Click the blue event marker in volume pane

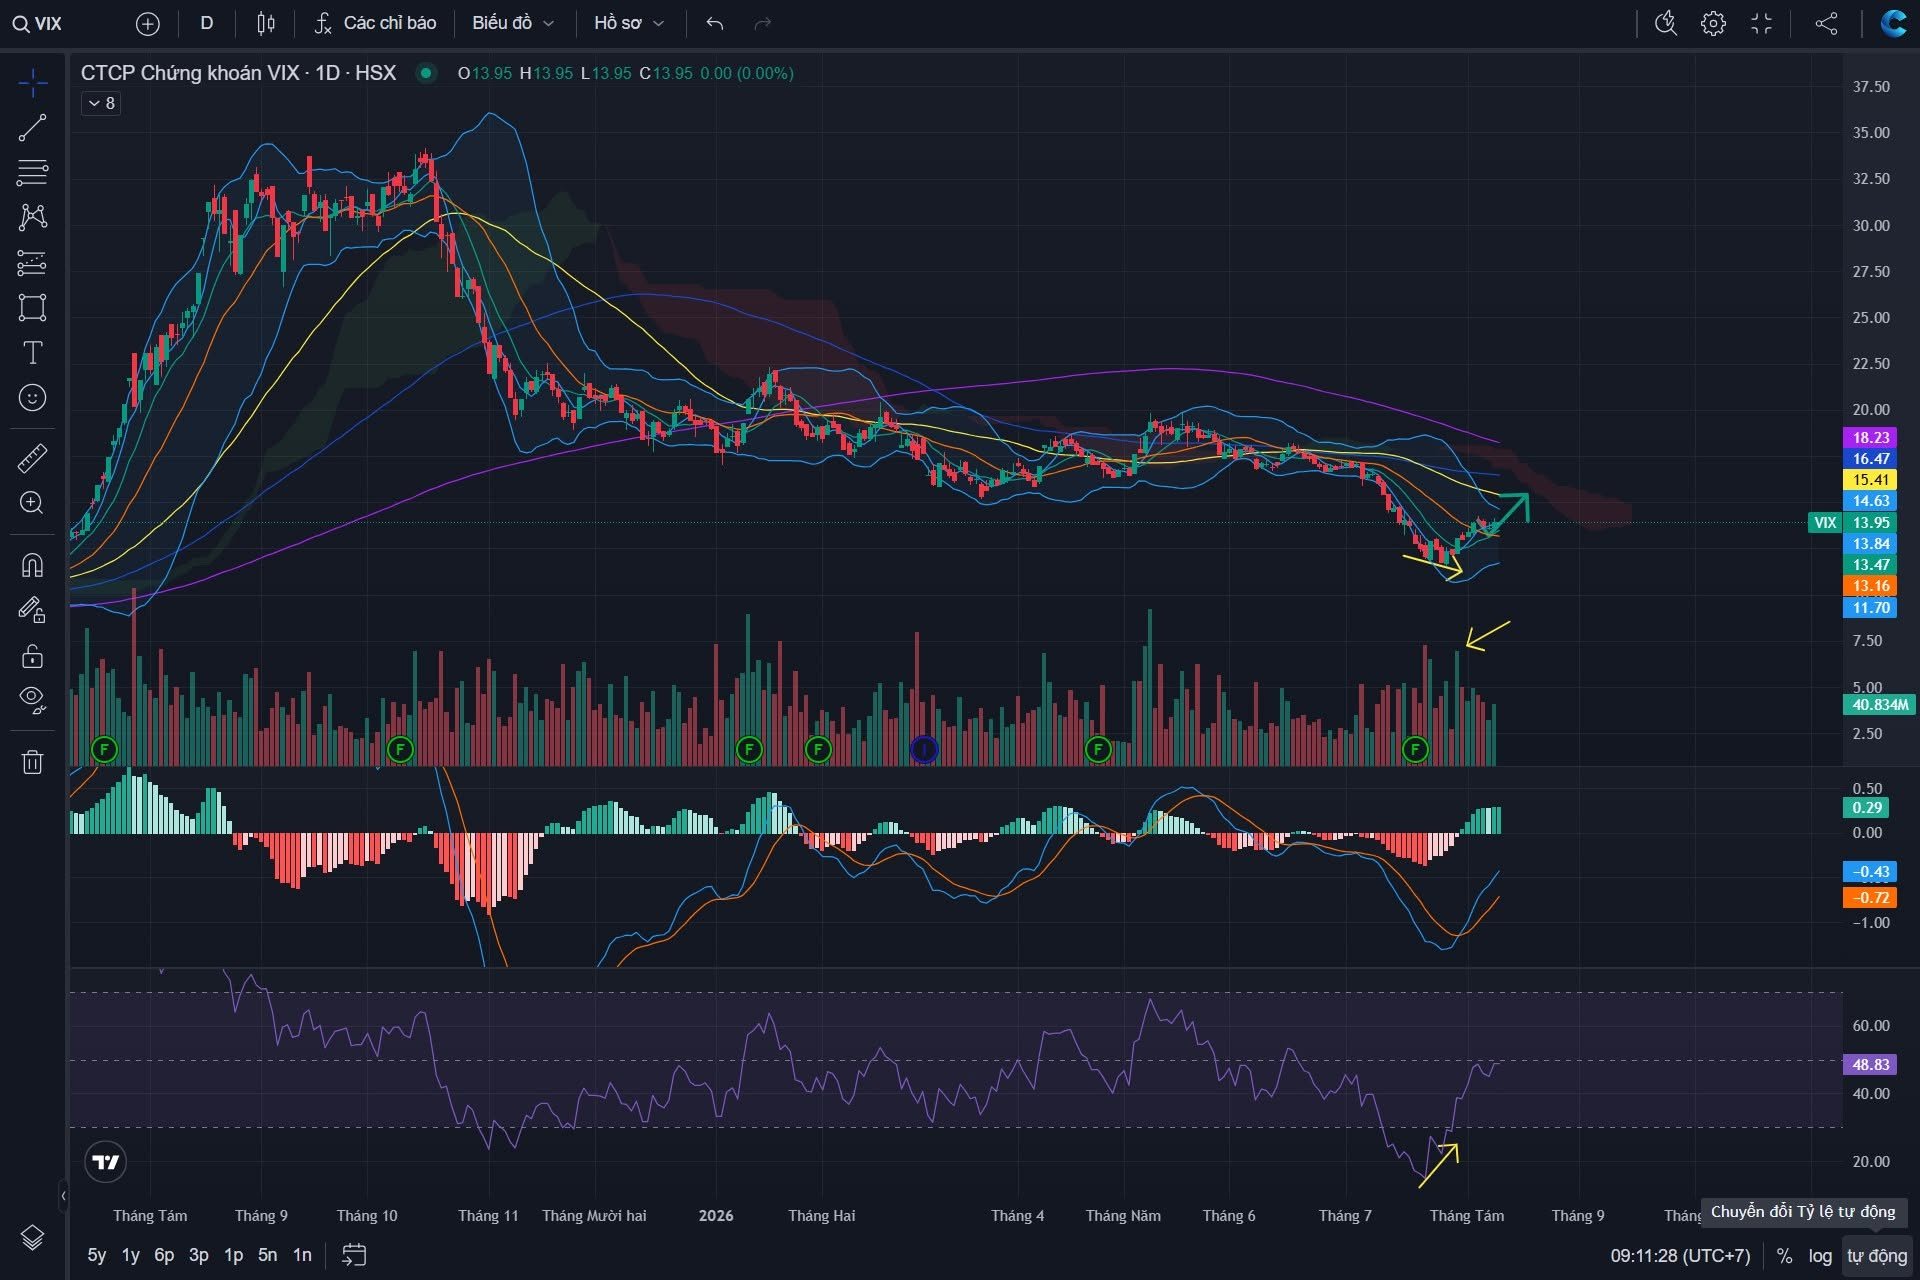[924, 749]
